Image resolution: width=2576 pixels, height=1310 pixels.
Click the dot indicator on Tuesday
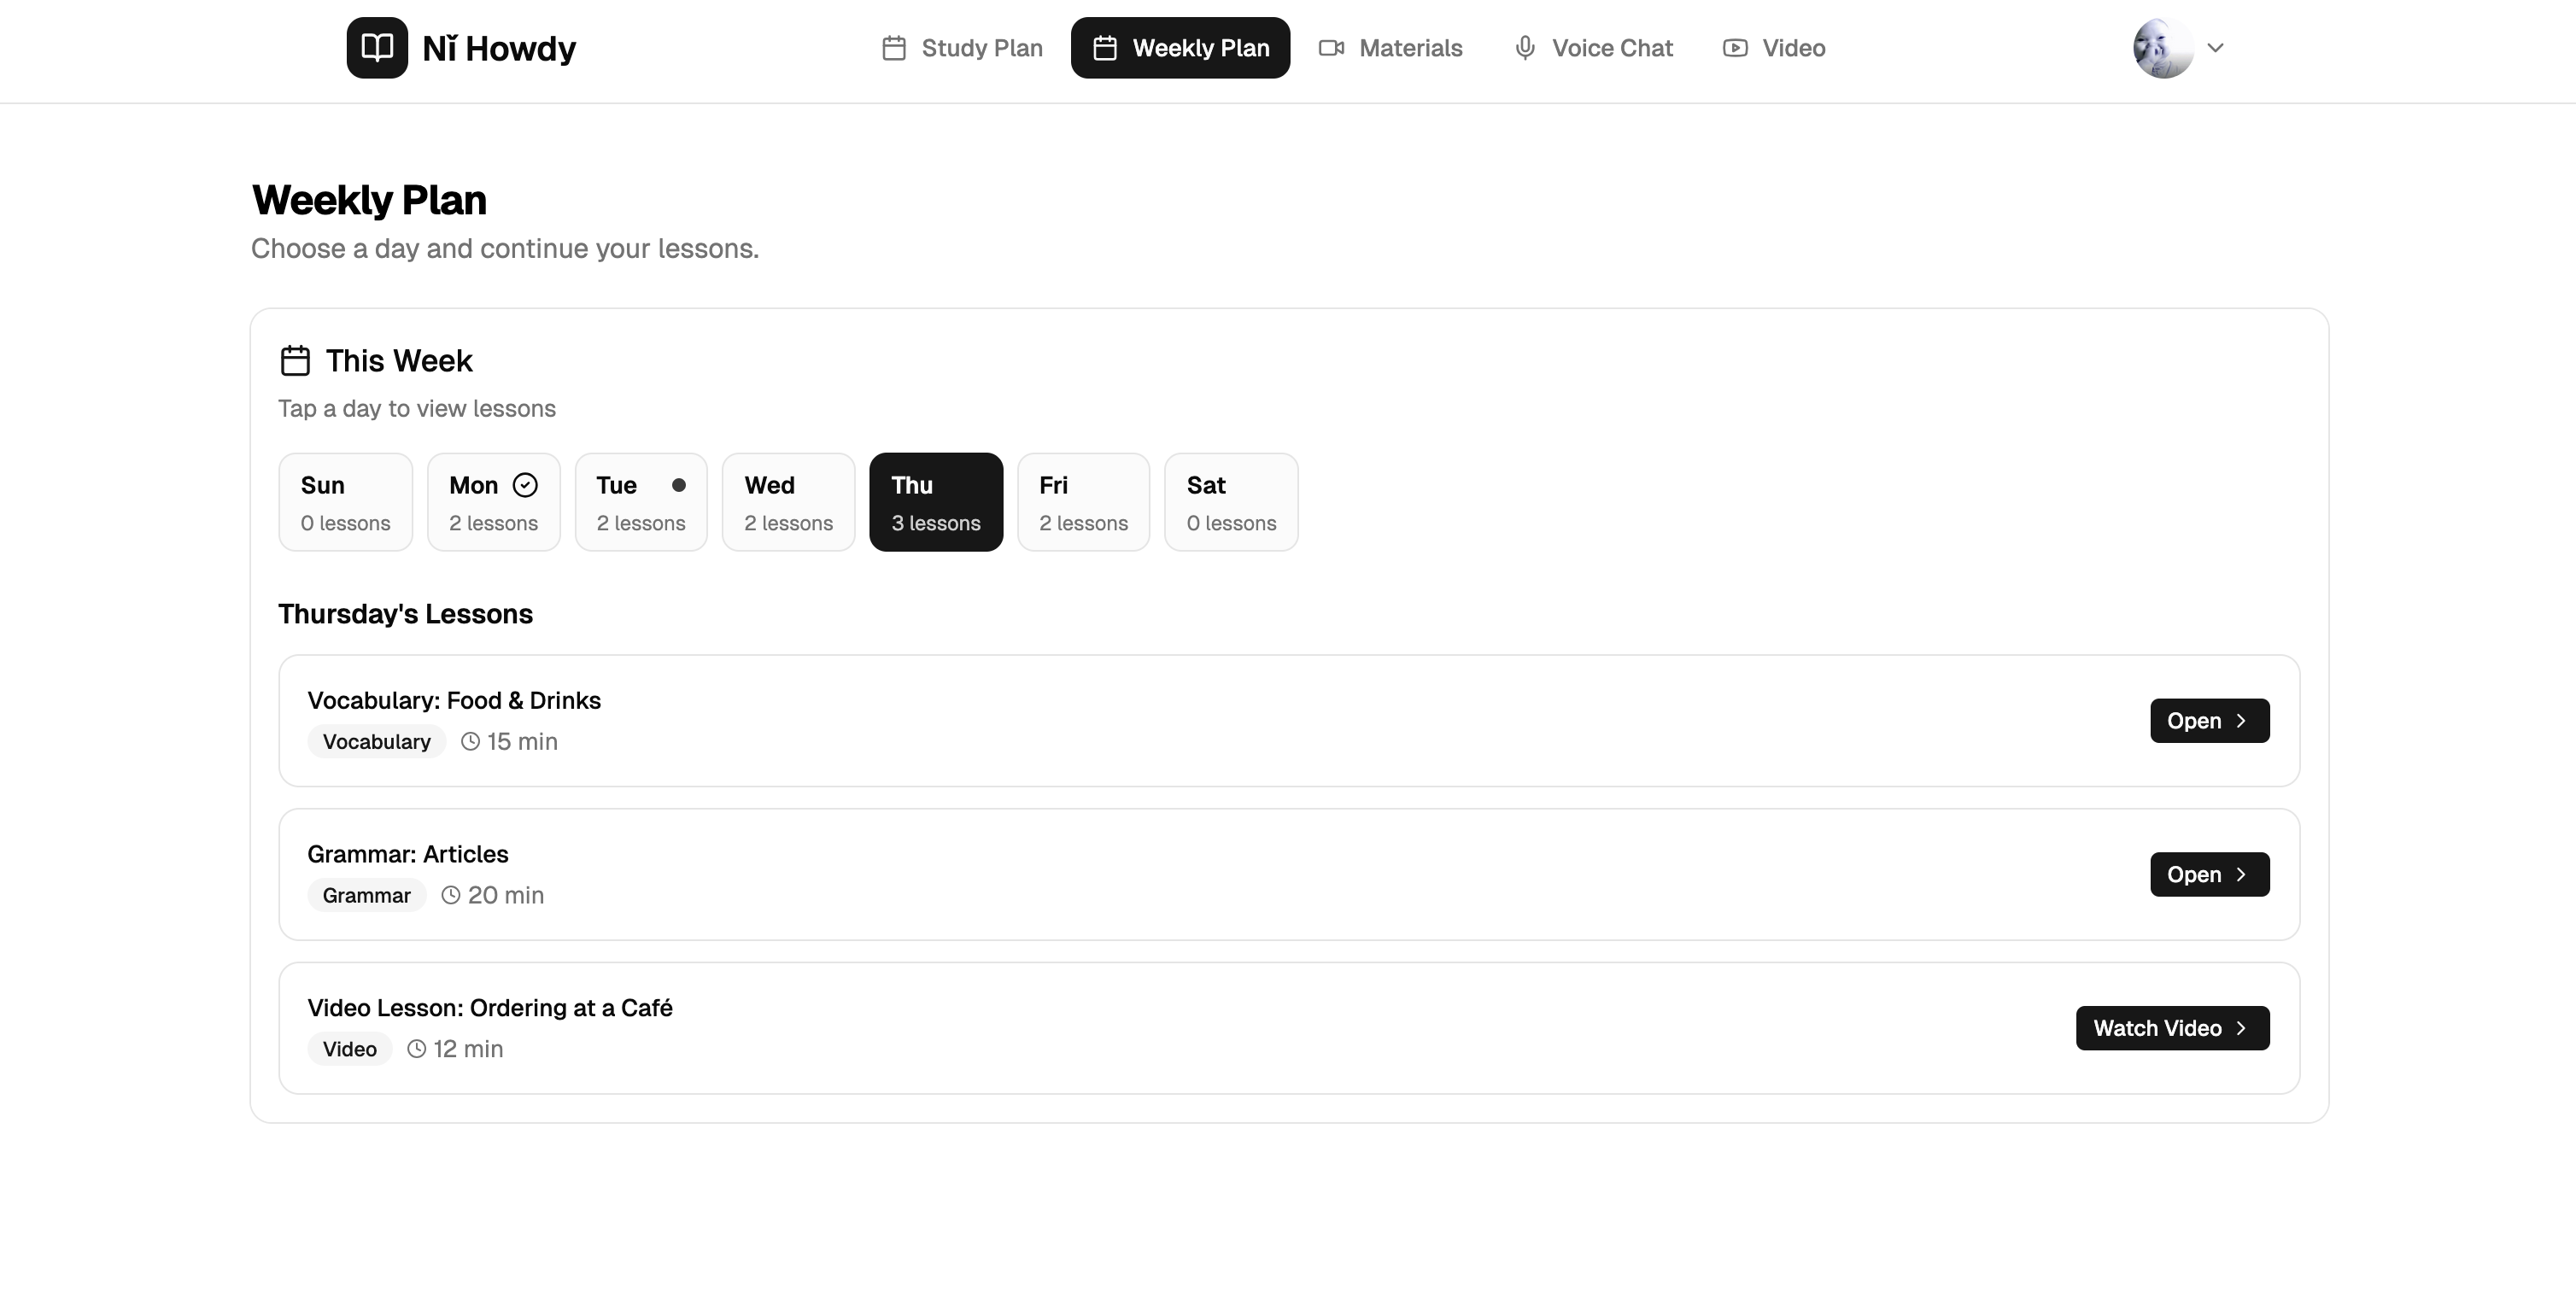pos(679,485)
